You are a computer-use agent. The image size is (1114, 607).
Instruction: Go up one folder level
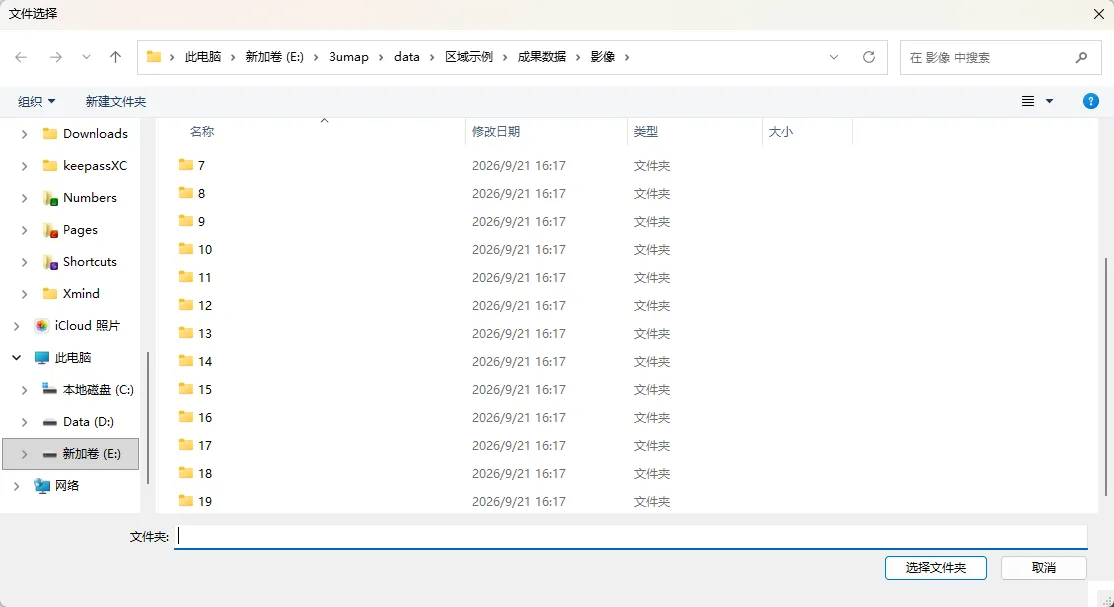(115, 57)
